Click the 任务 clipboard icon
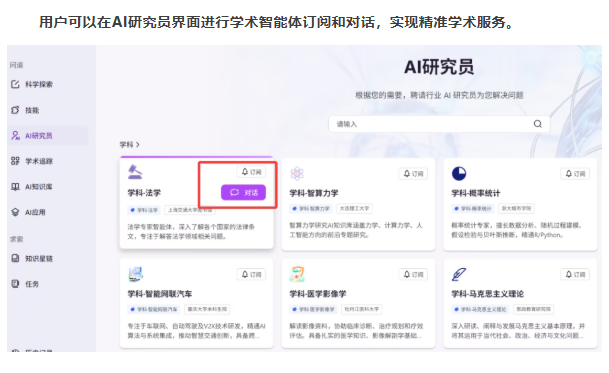 coord(15,284)
